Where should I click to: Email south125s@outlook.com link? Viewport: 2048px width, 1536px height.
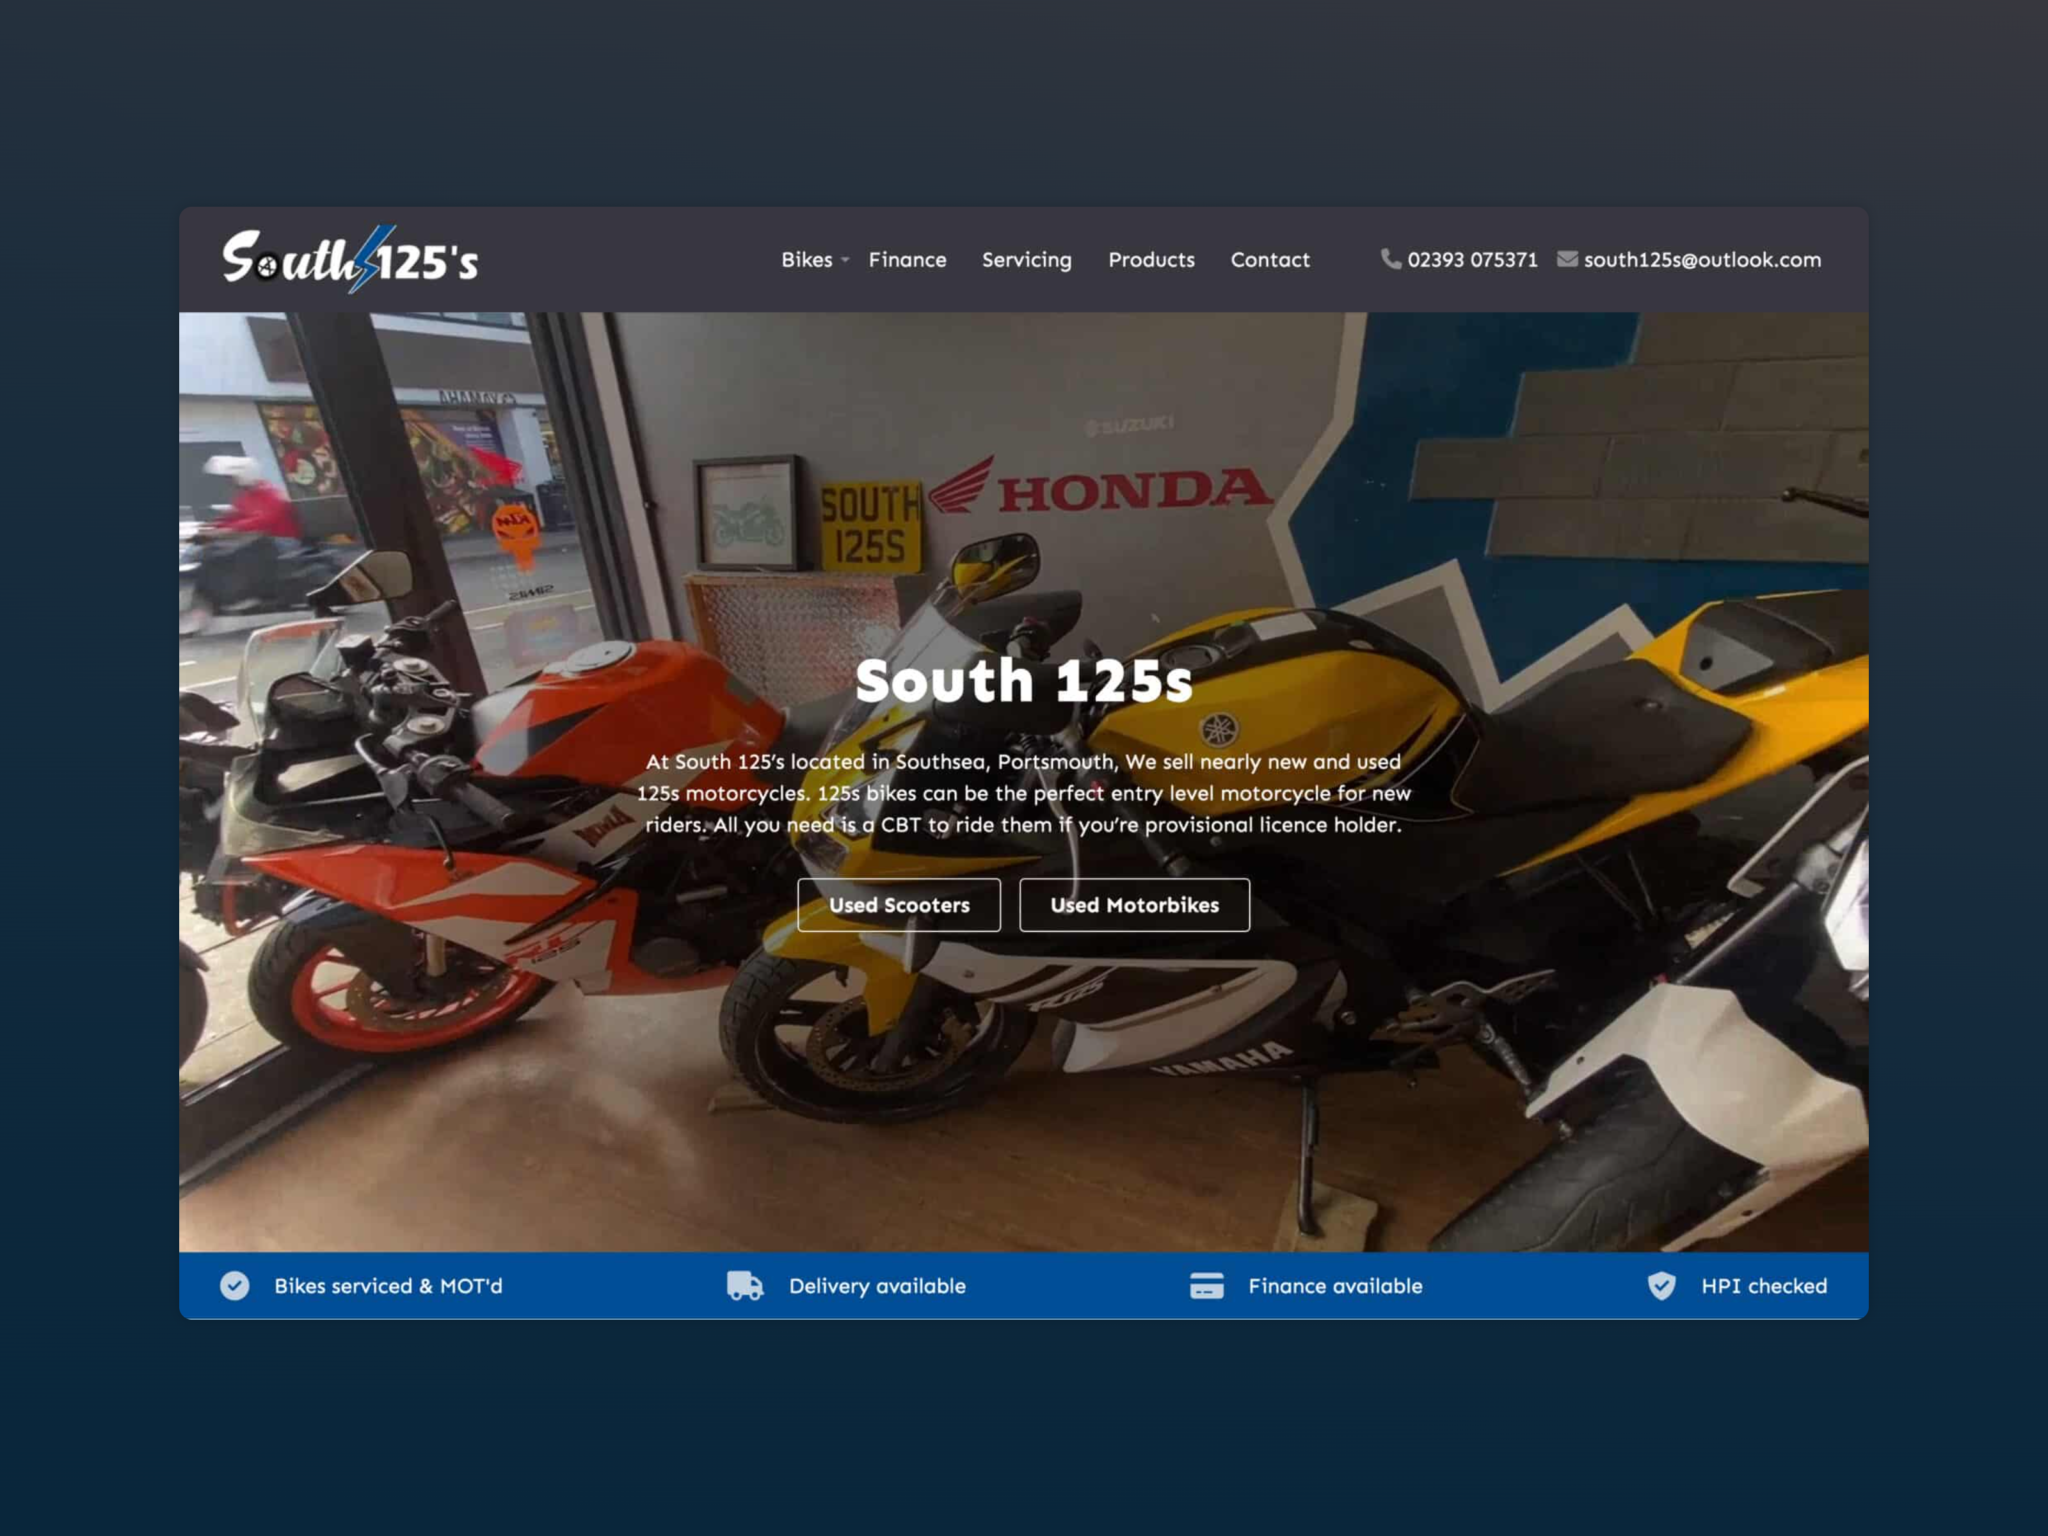pyautogui.click(x=1702, y=260)
